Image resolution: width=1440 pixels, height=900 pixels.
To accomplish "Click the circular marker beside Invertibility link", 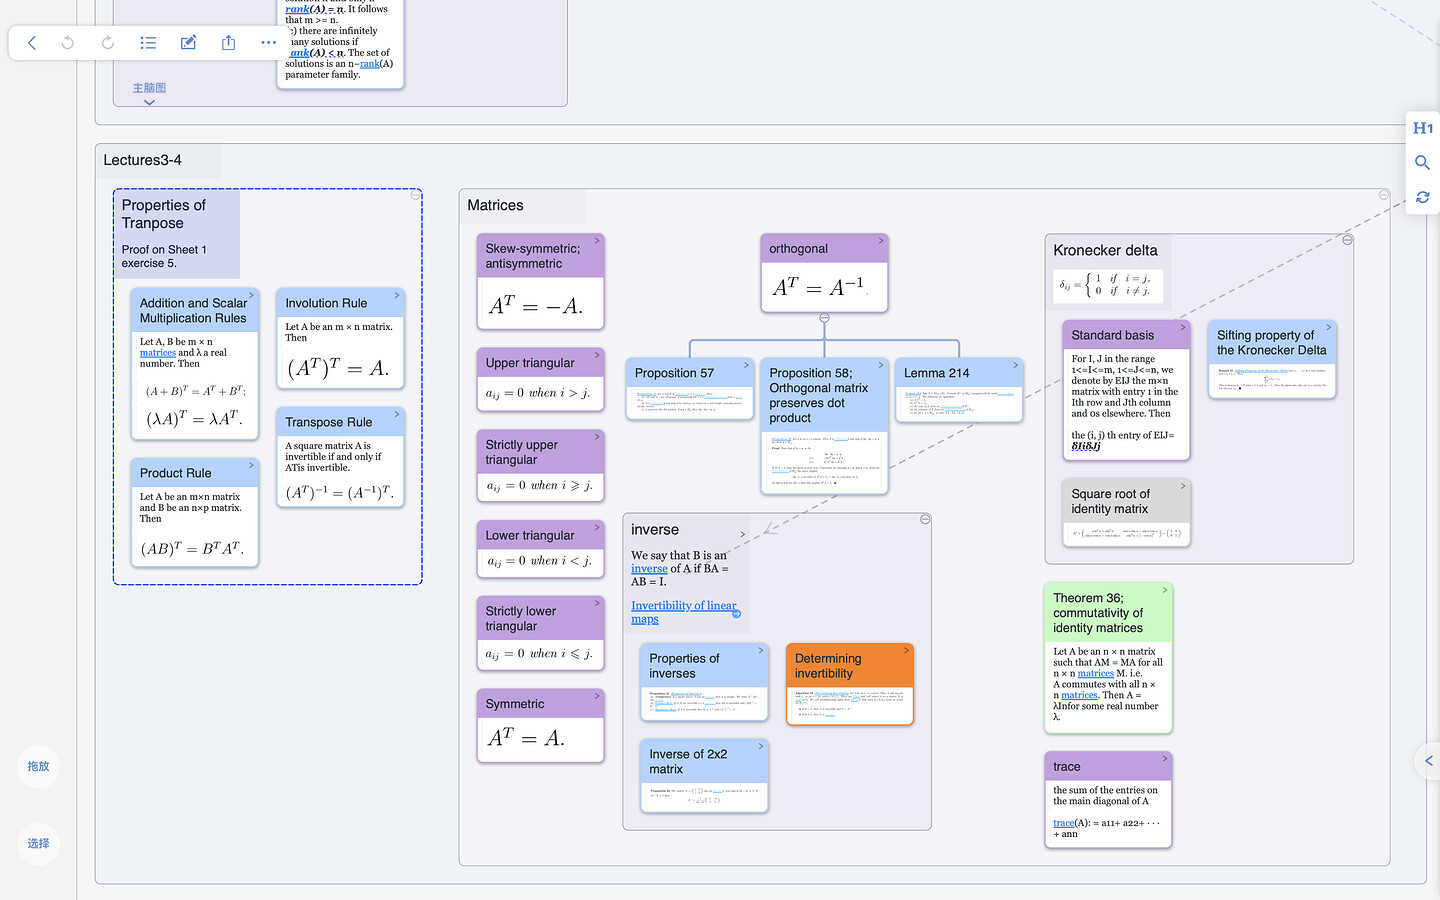I will [x=736, y=613].
